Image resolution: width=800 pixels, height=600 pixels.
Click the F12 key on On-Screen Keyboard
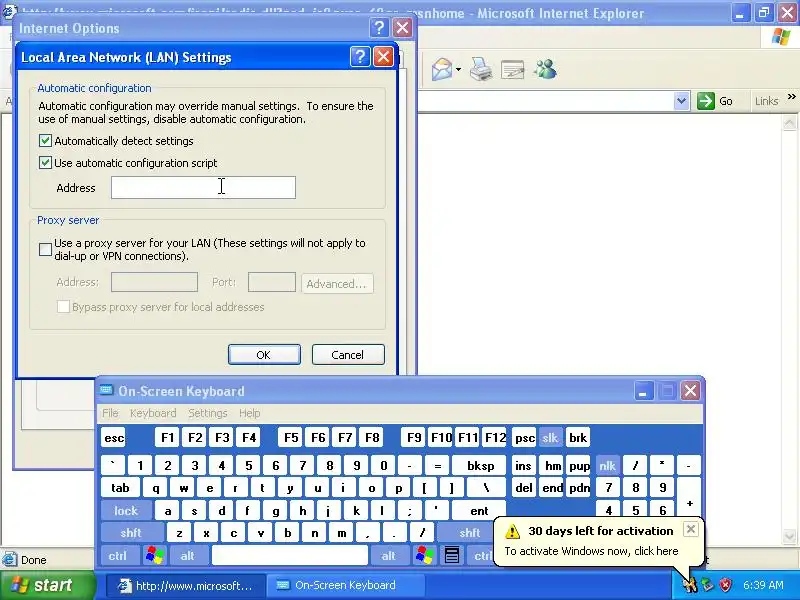[494, 438]
